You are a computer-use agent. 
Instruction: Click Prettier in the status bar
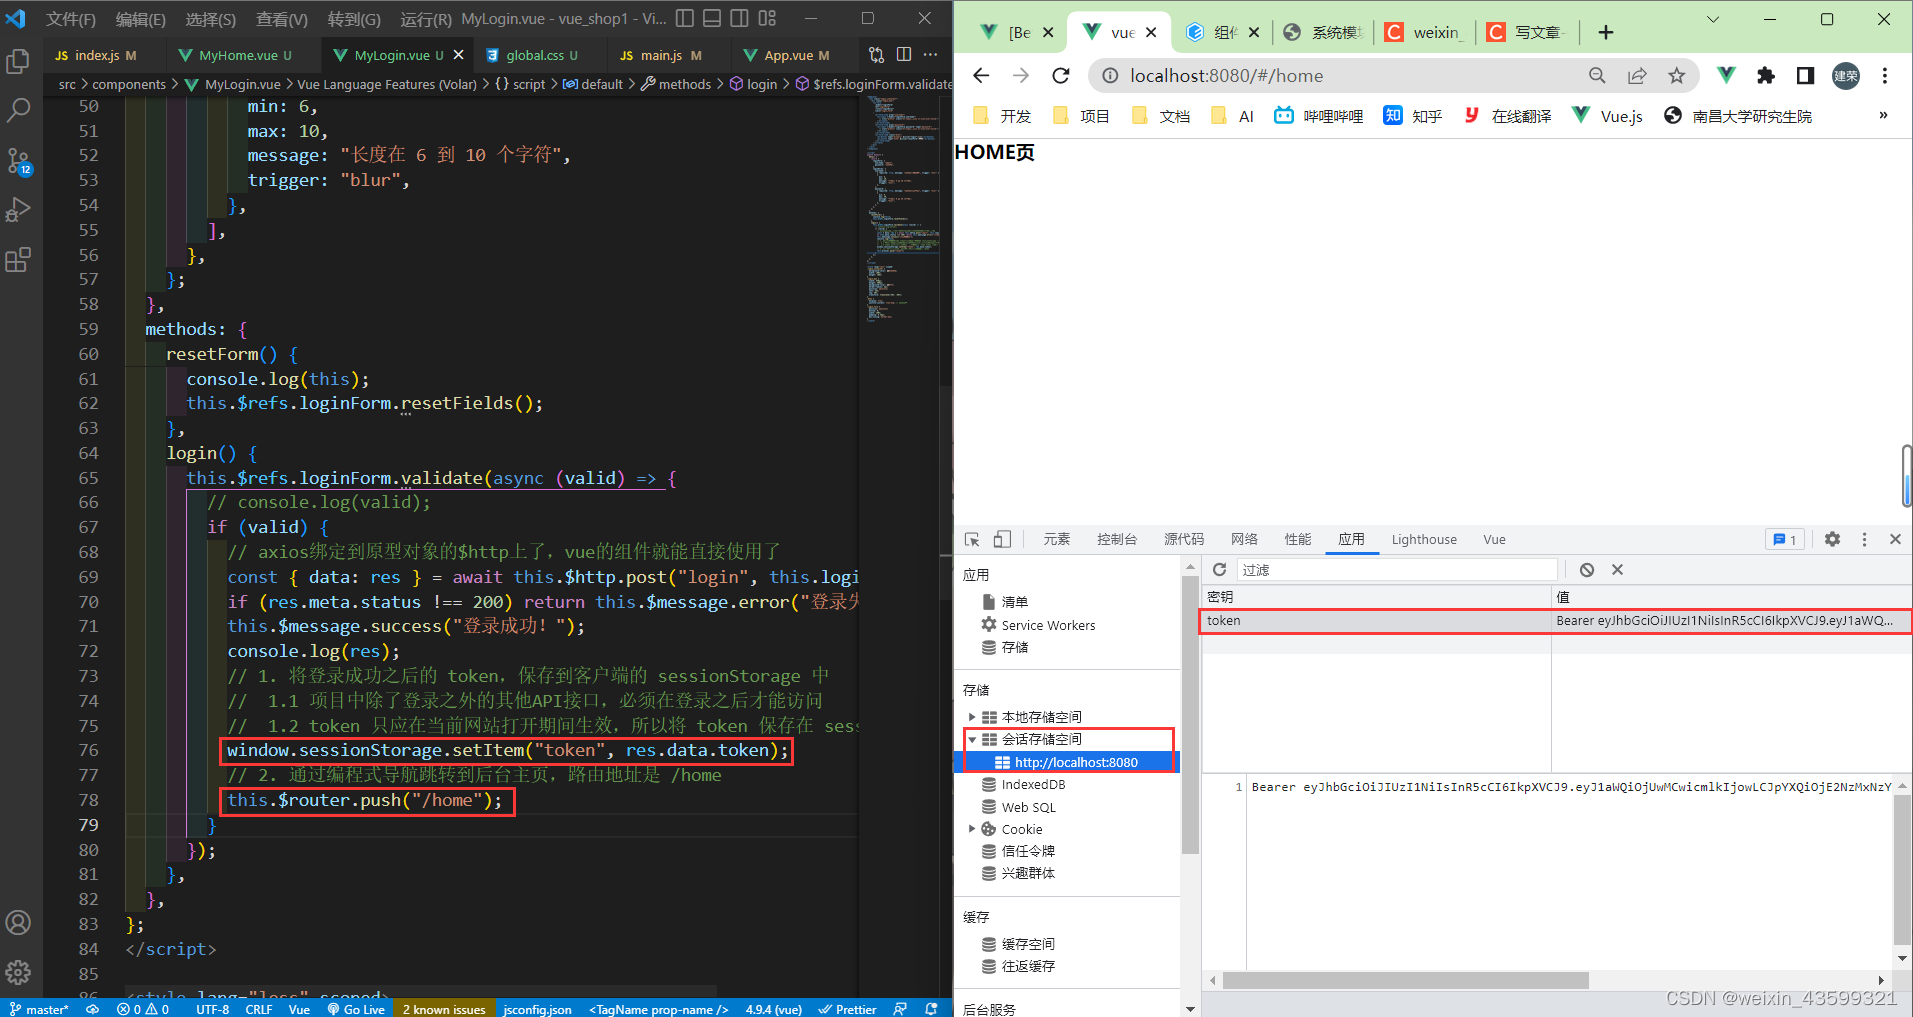[847, 1009]
